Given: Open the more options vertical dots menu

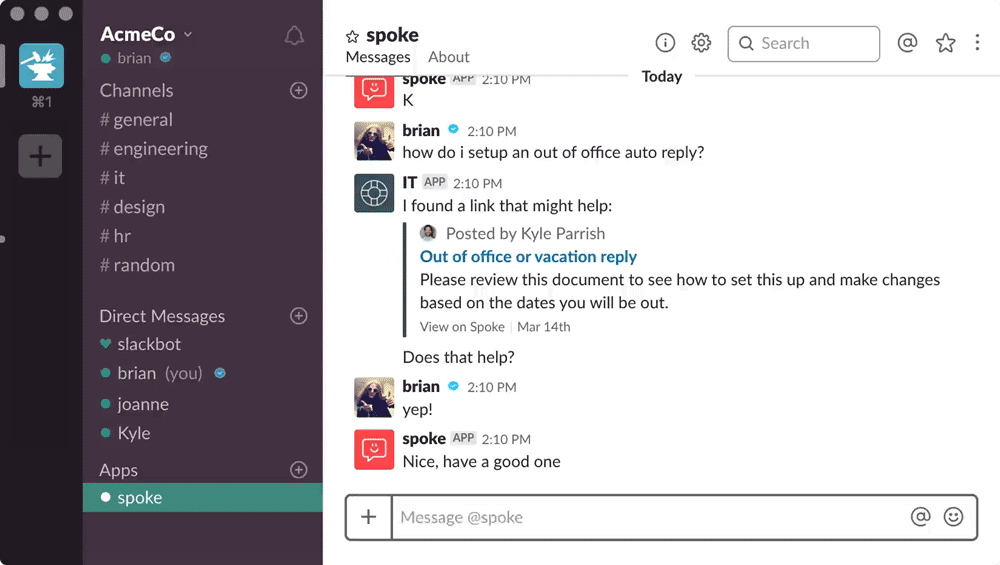Looking at the screenshot, I should pyautogui.click(x=977, y=43).
